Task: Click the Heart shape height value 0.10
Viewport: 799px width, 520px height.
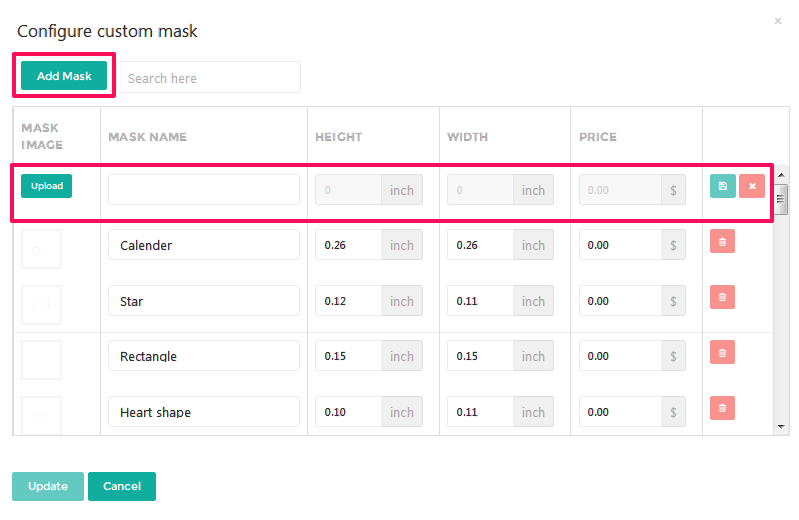Action: [x=348, y=412]
